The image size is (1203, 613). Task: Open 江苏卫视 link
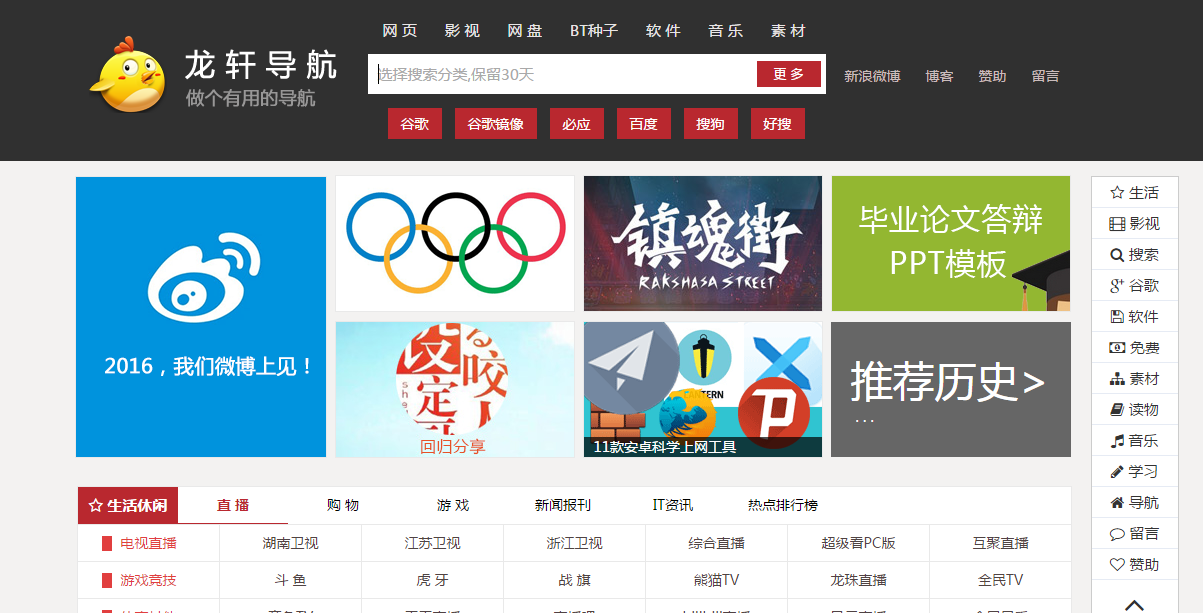433,543
